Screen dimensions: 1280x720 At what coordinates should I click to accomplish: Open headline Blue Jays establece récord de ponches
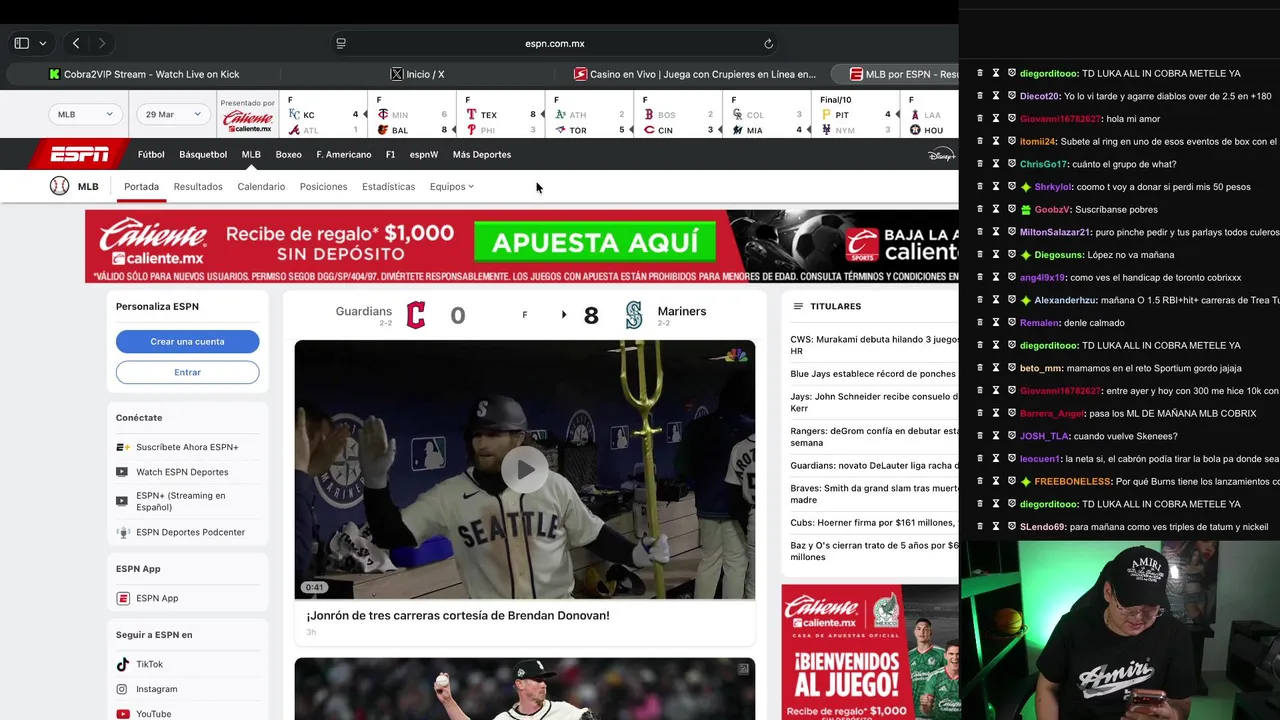coord(873,374)
